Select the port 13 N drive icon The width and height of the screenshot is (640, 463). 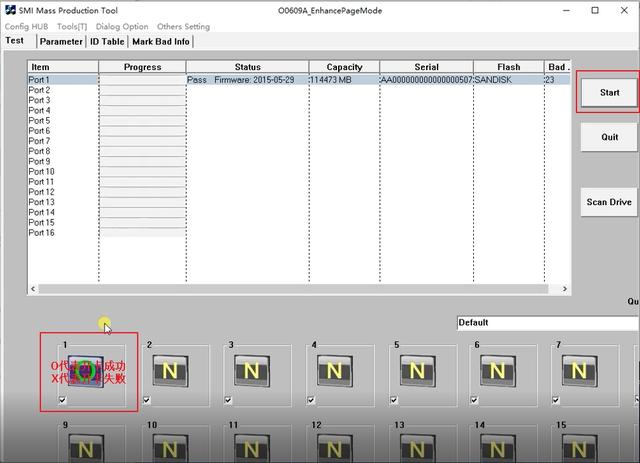tap(417, 448)
